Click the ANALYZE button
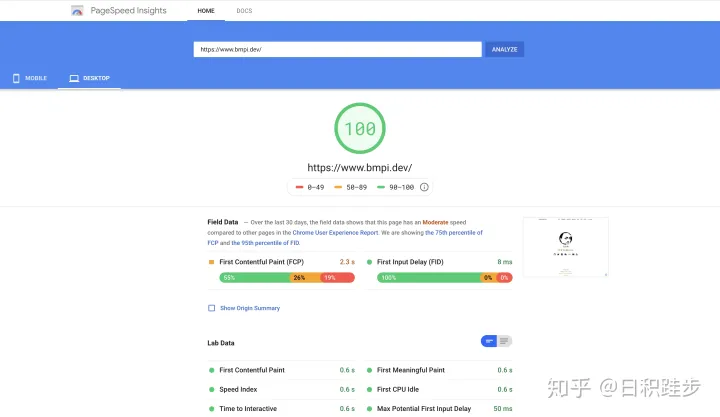The image size is (720, 417). pos(504,49)
